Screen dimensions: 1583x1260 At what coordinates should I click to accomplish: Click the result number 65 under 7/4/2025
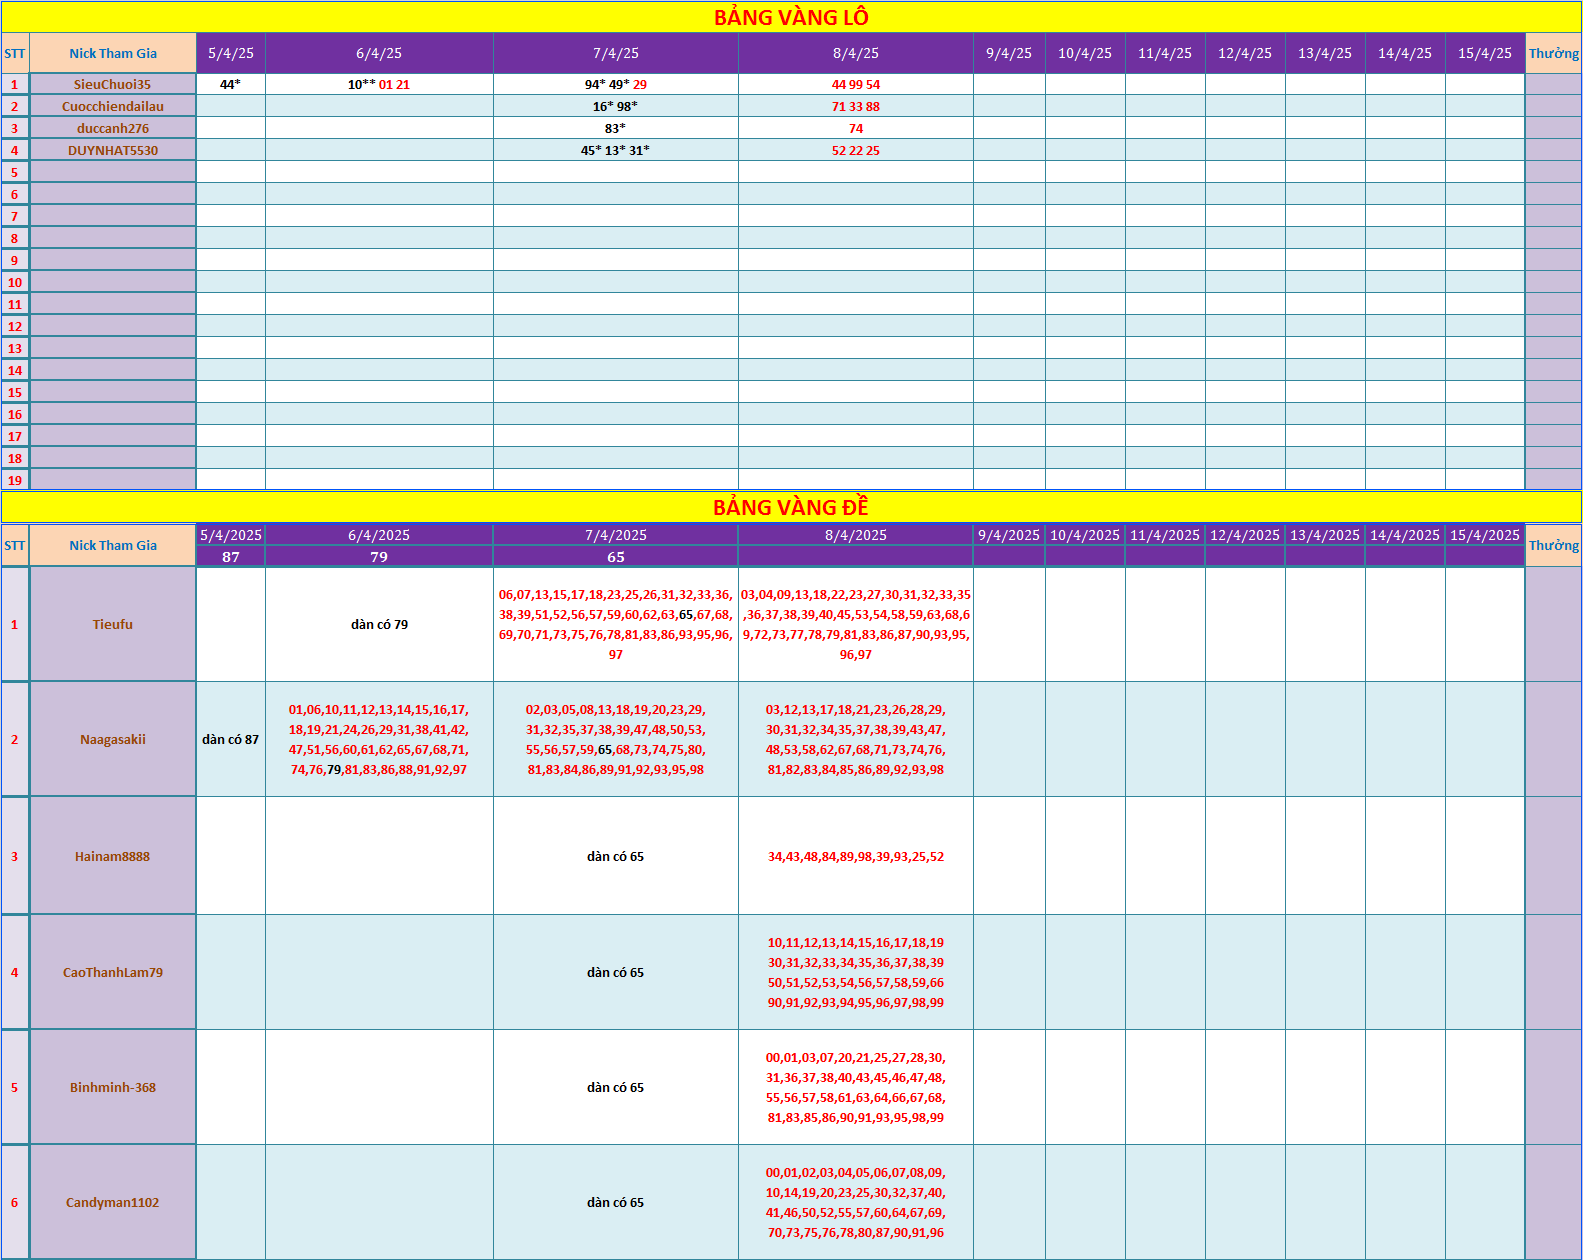615,557
